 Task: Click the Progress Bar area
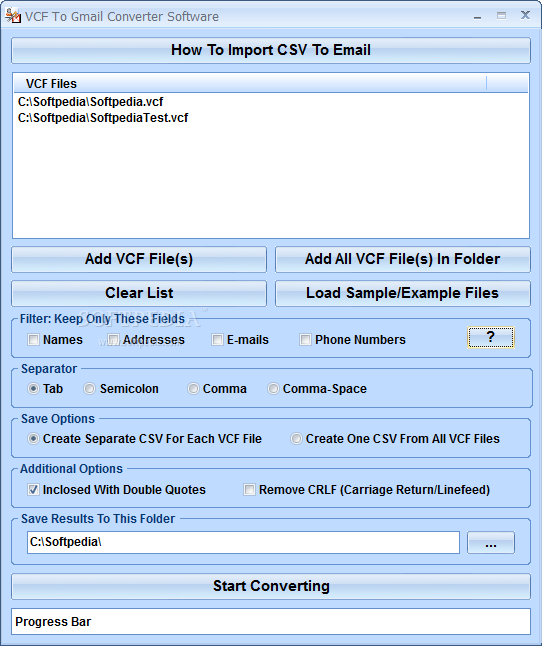tap(271, 622)
